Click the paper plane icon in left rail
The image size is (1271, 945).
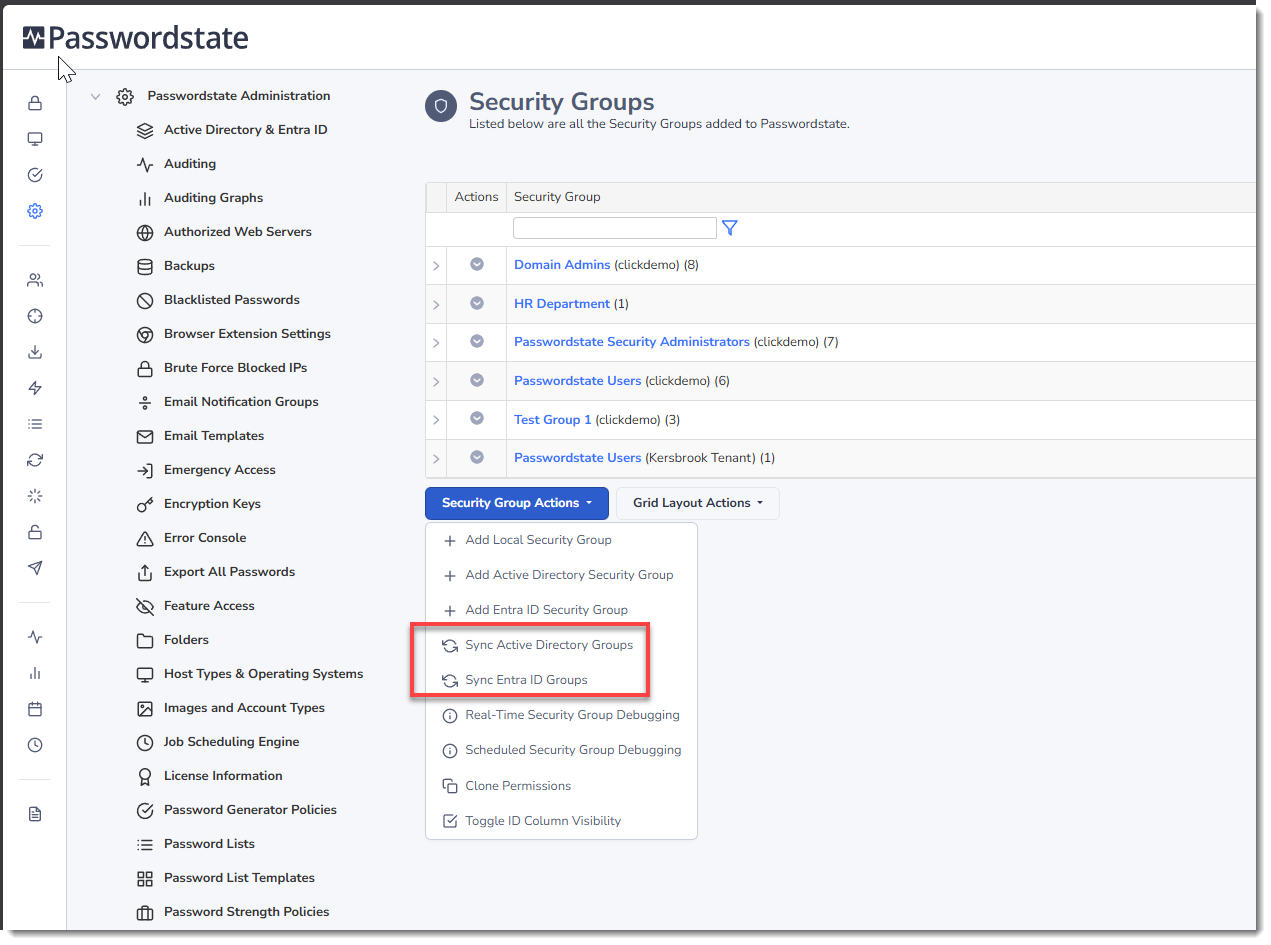(x=35, y=568)
